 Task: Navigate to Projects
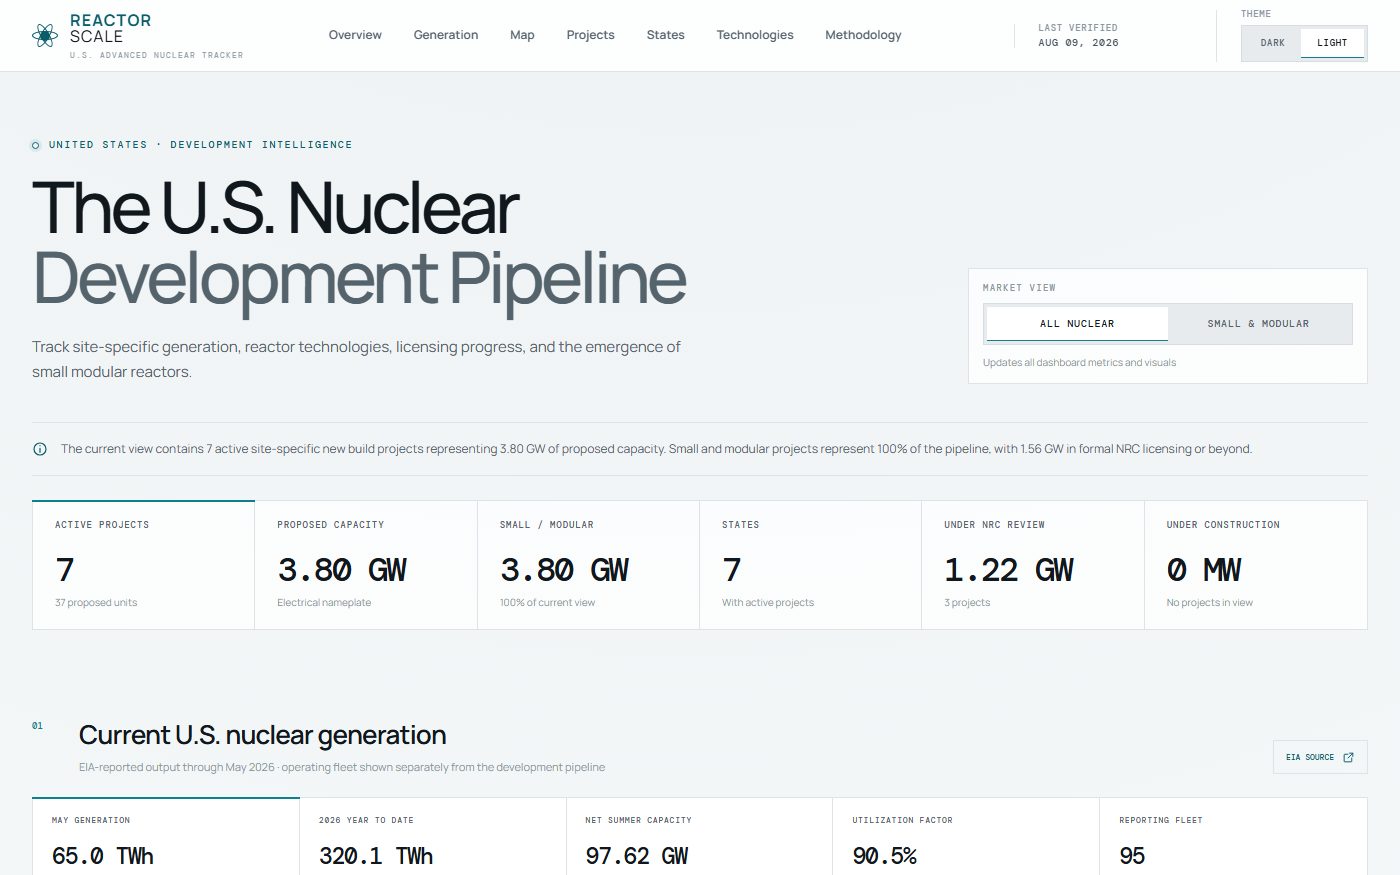(x=590, y=35)
